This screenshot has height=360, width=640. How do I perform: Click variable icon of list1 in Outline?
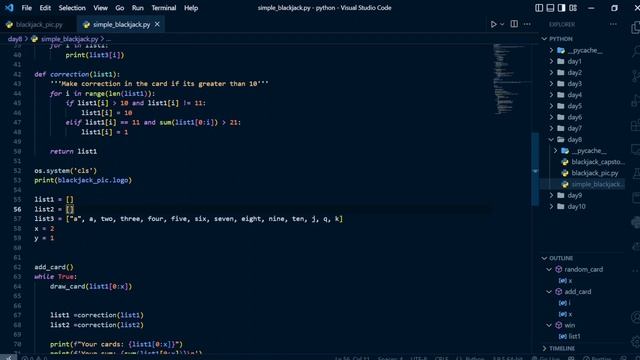click(562, 336)
